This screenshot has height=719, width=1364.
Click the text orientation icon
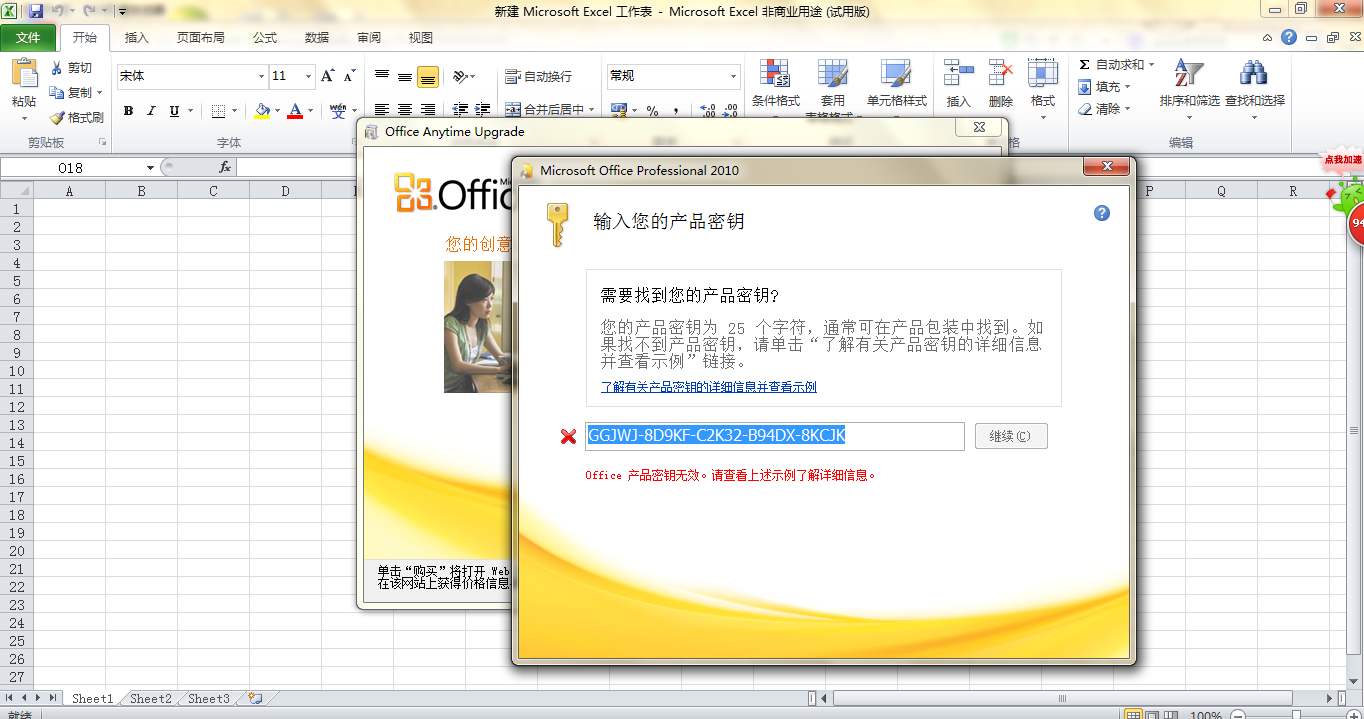(460, 76)
